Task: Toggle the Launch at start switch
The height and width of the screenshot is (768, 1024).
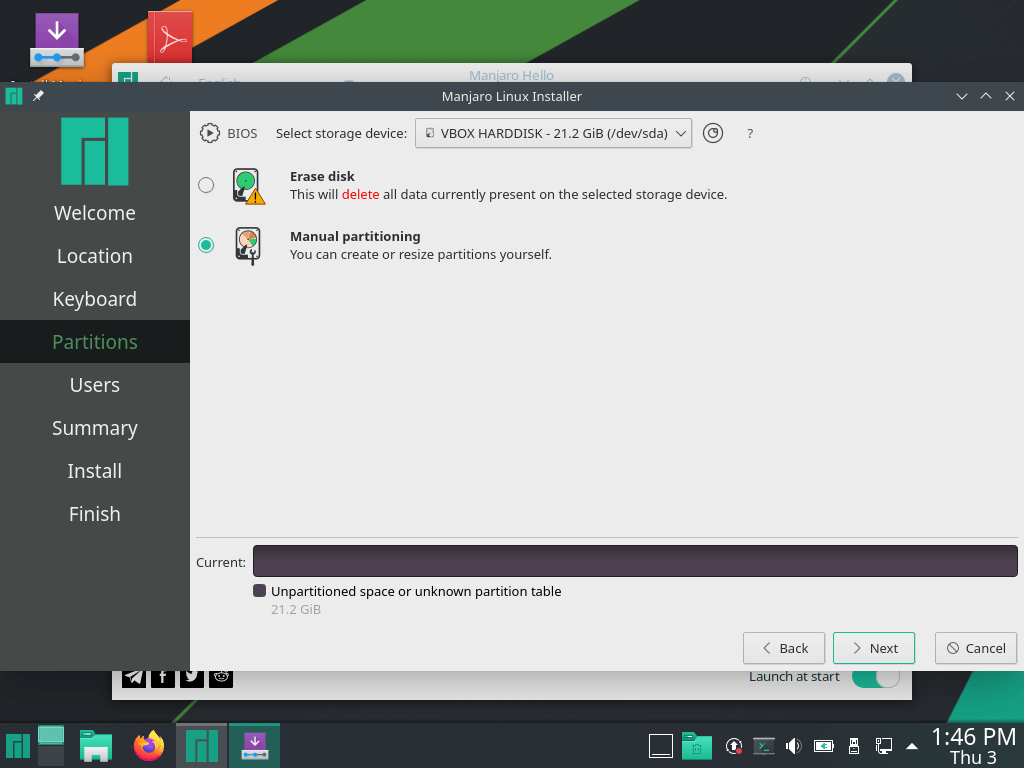Action: (x=875, y=677)
